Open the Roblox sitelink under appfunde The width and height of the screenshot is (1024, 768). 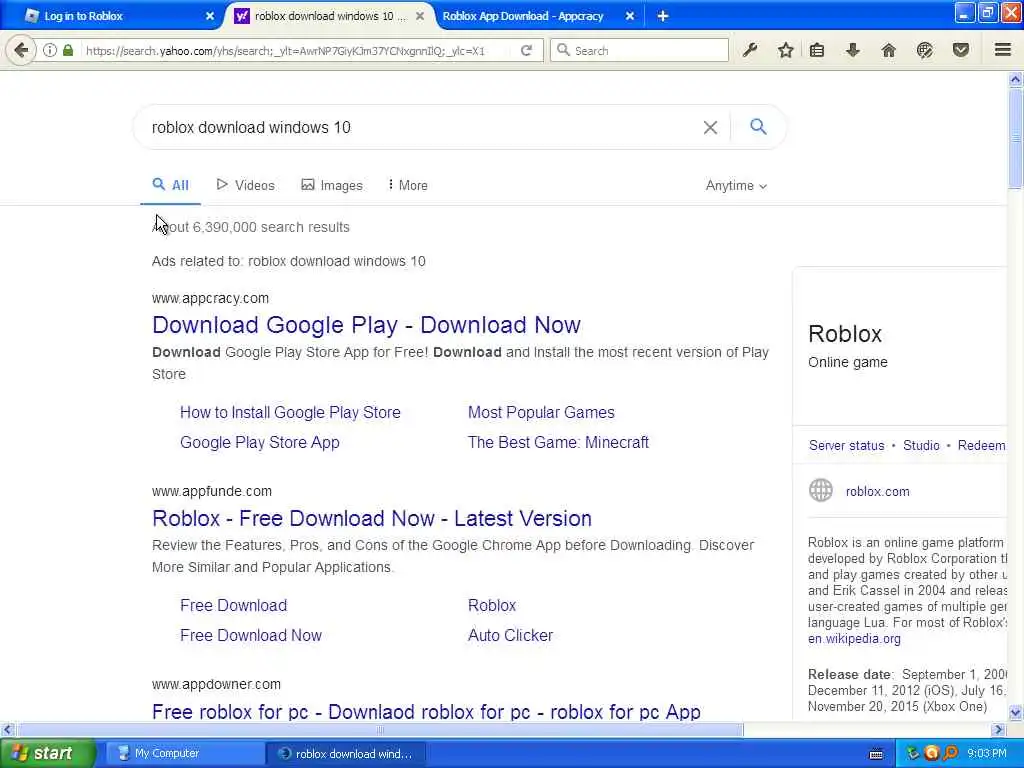(x=492, y=605)
